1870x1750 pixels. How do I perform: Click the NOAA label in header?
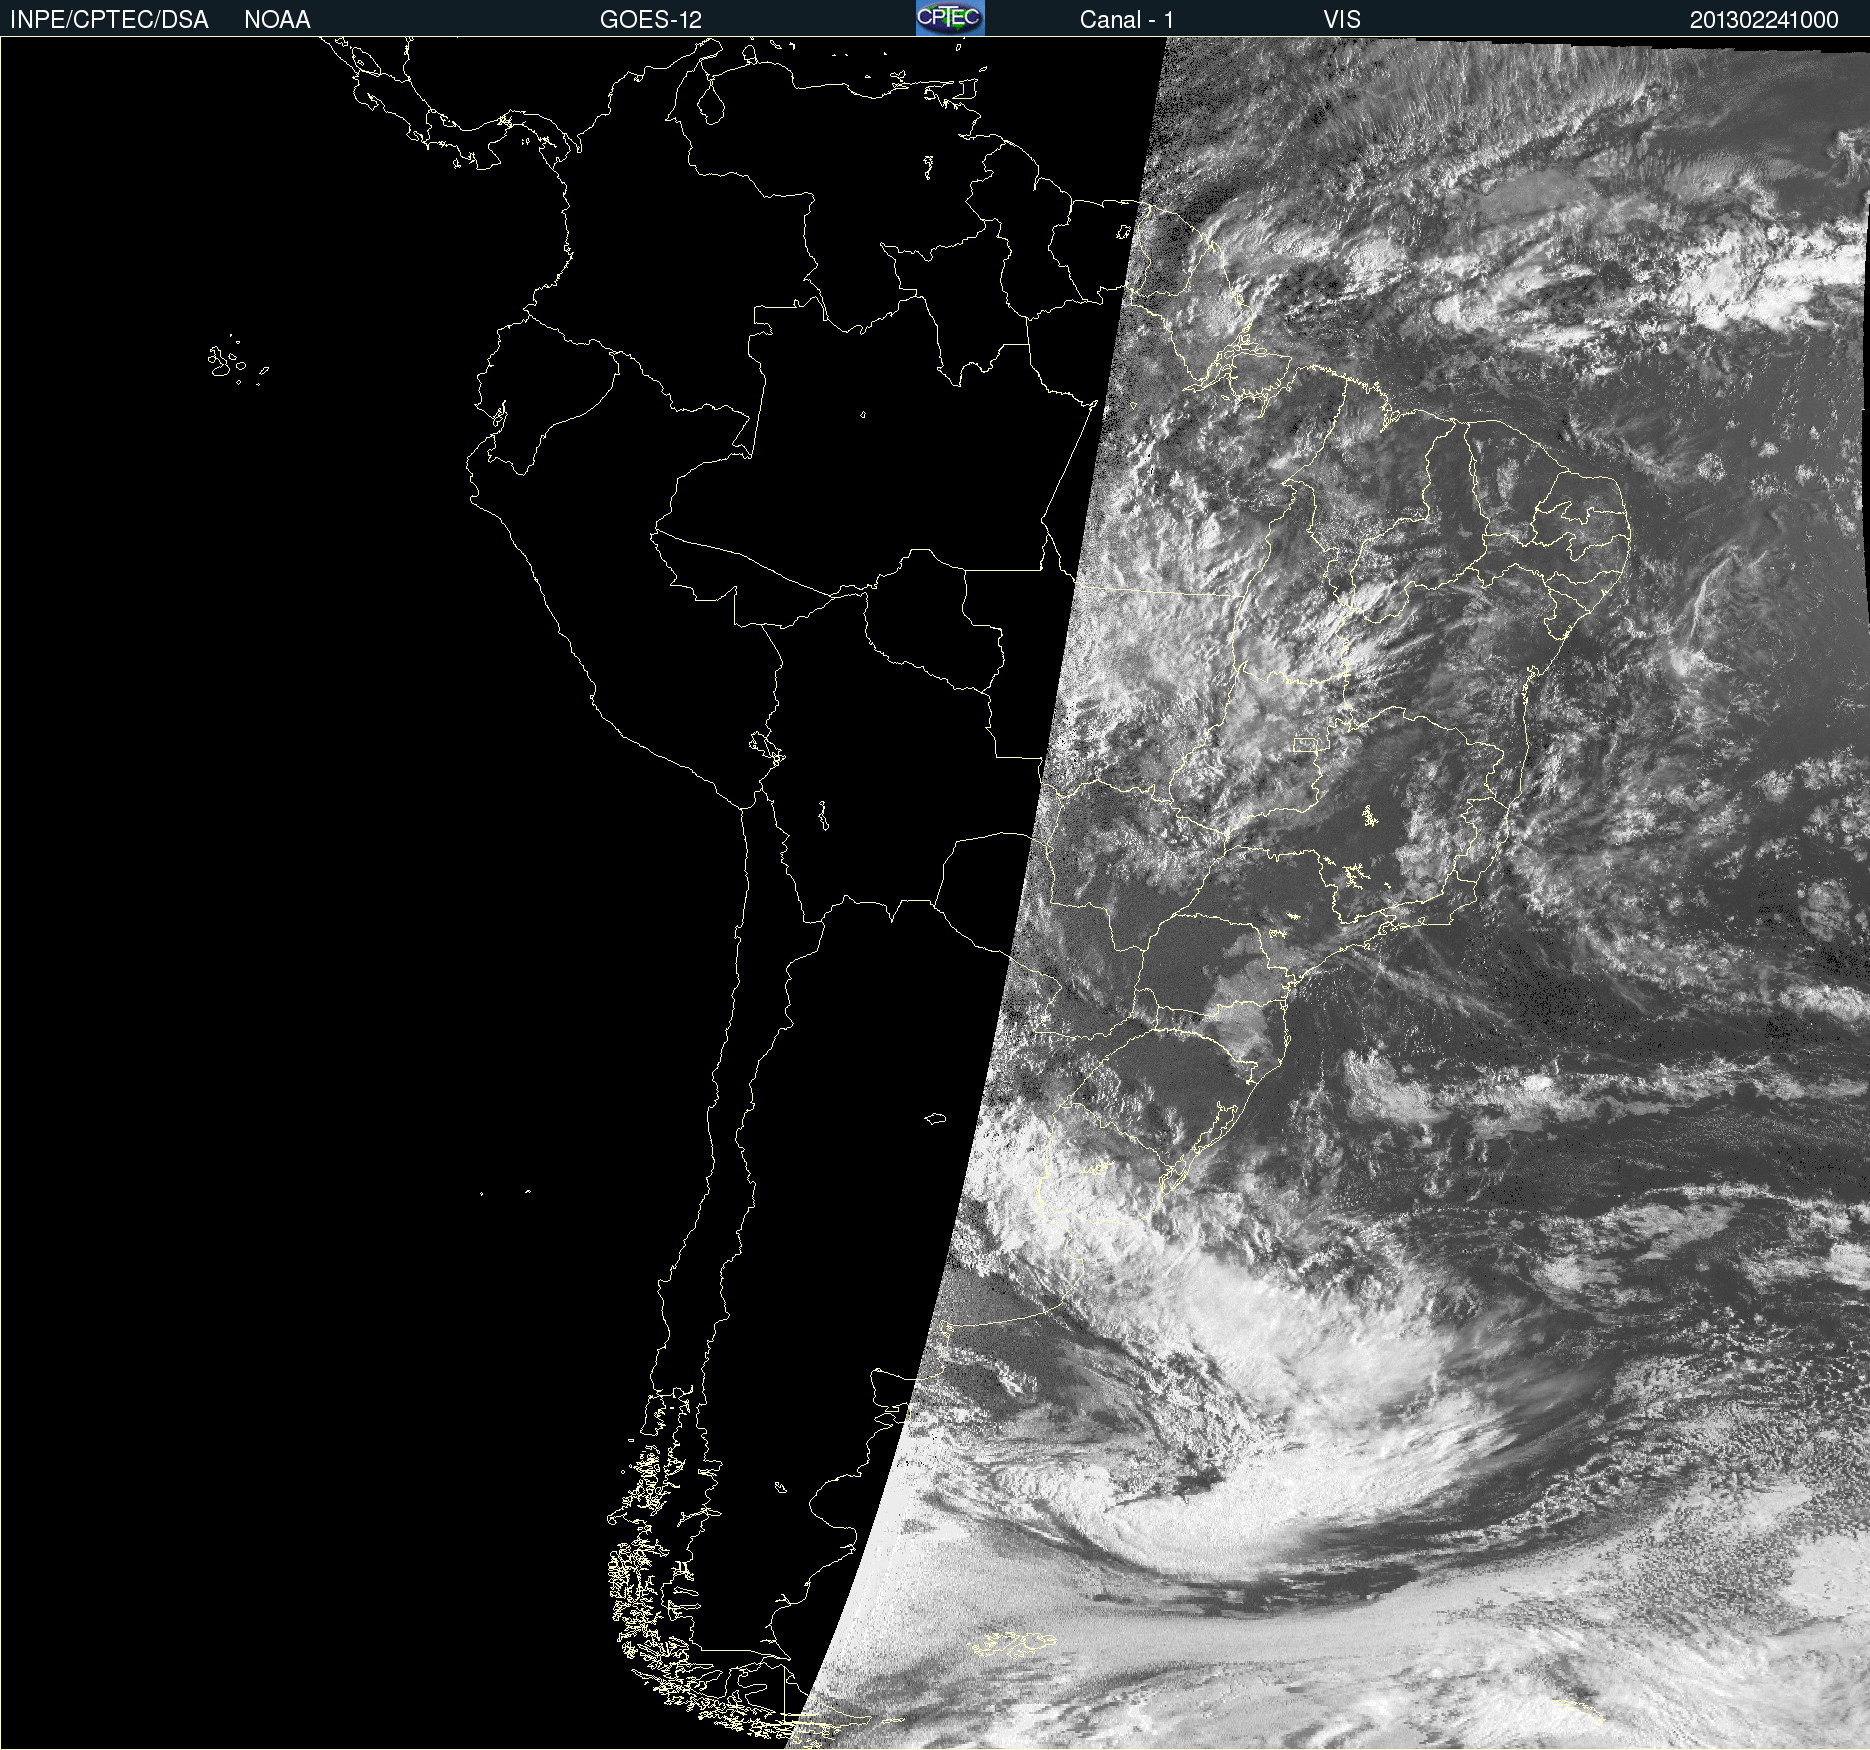(277, 20)
